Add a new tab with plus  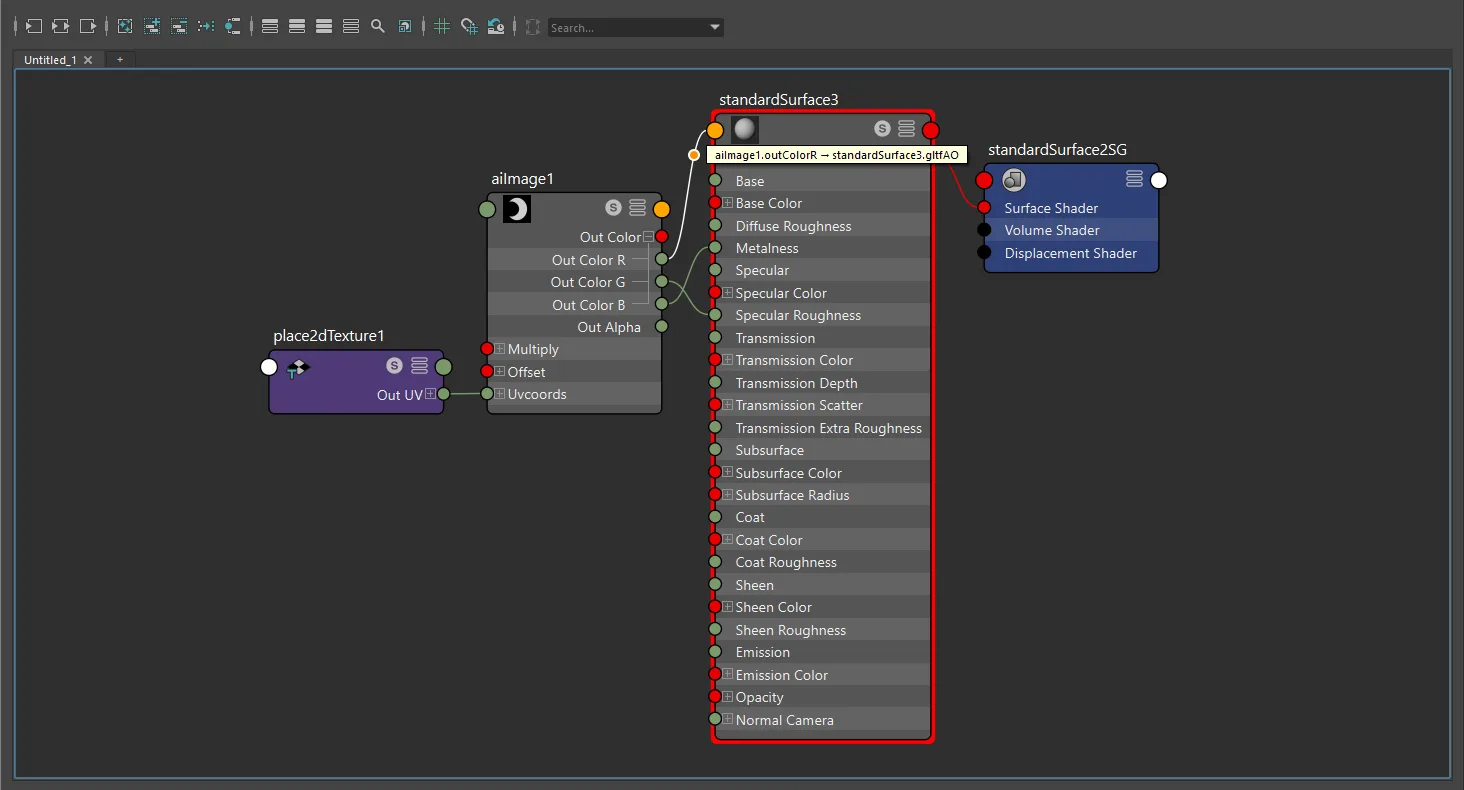[120, 60]
